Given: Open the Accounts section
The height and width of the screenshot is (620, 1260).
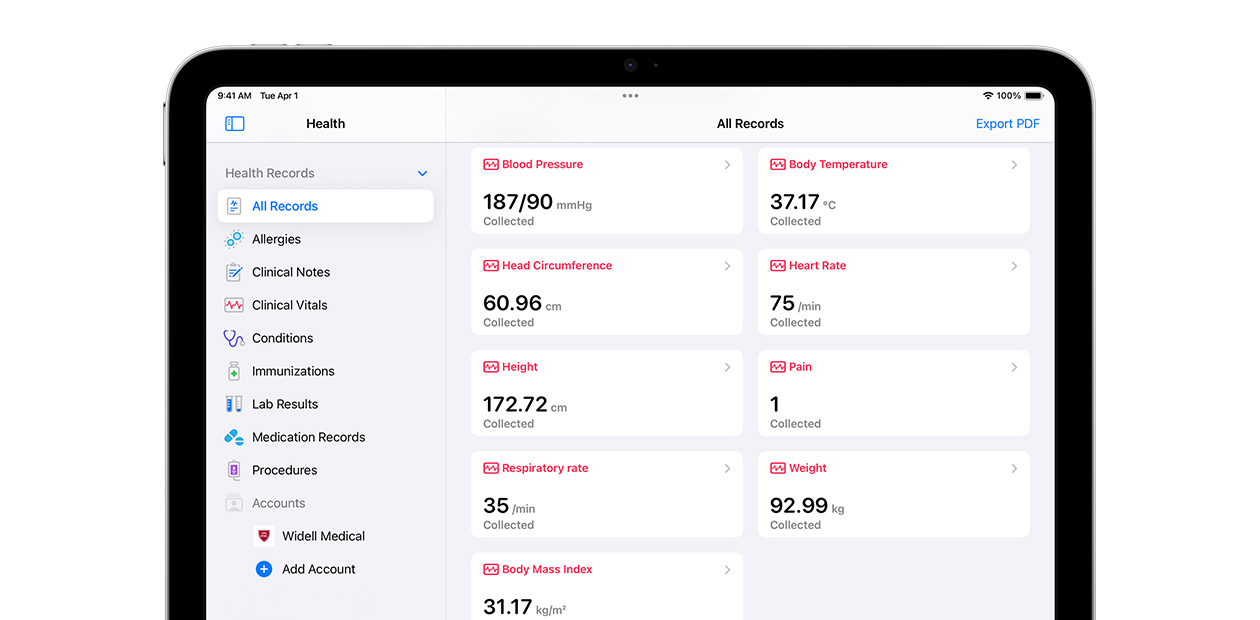Looking at the screenshot, I should [x=278, y=503].
